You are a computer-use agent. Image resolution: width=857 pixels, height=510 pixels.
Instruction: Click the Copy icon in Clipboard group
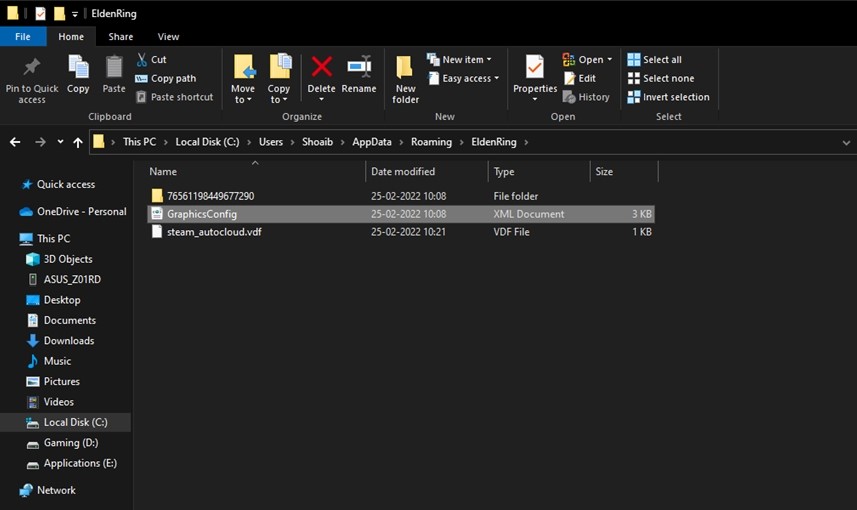[x=78, y=67]
